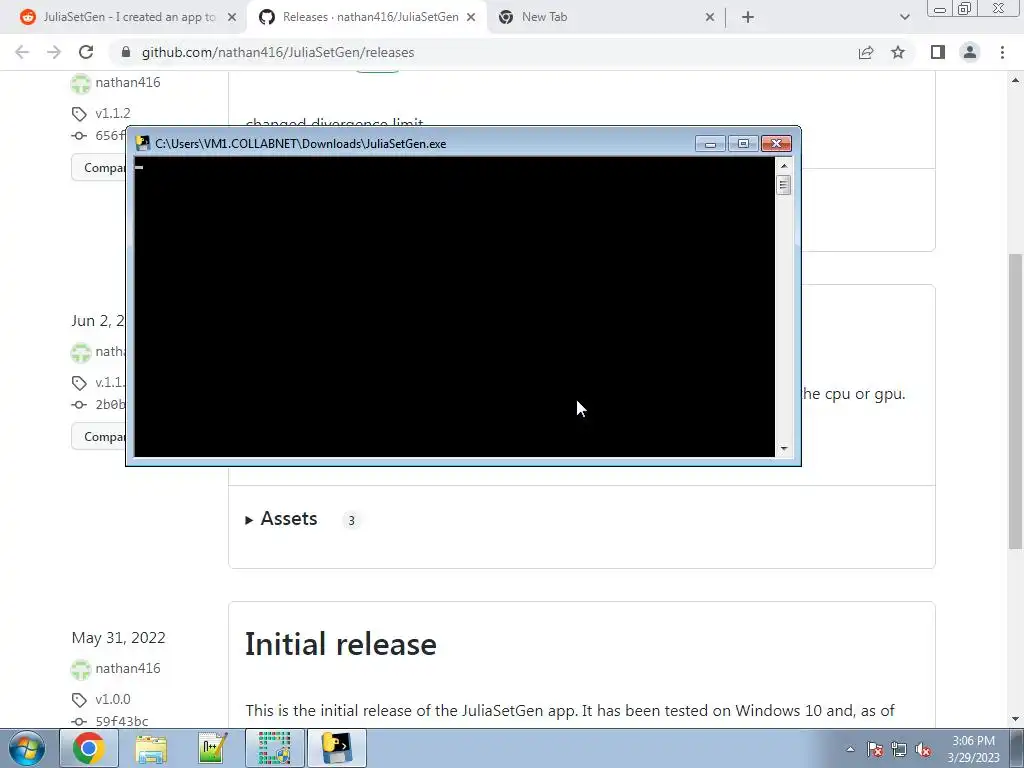1024x768 pixels.
Task: Open File Explorer from the taskbar
Action: click(151, 748)
